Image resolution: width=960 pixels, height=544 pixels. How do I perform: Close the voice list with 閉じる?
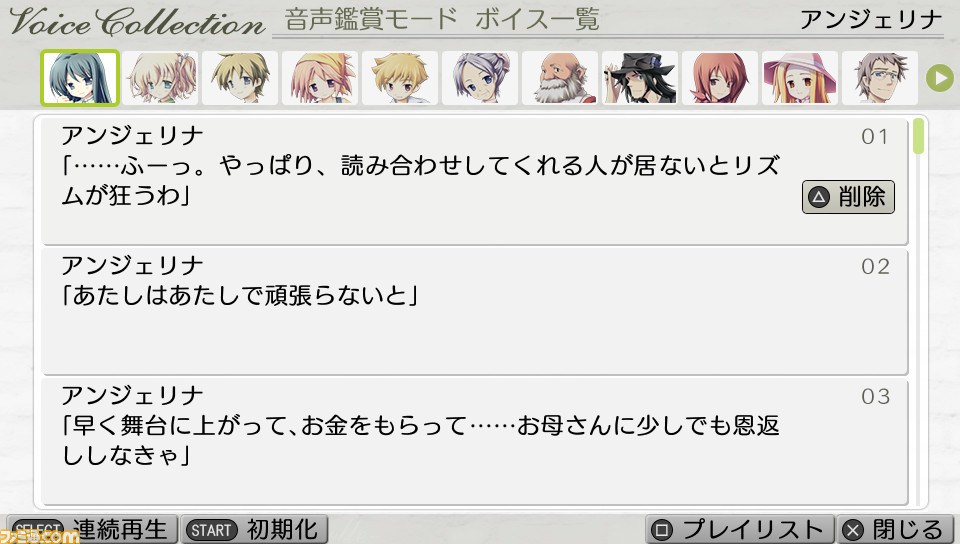click(x=895, y=529)
